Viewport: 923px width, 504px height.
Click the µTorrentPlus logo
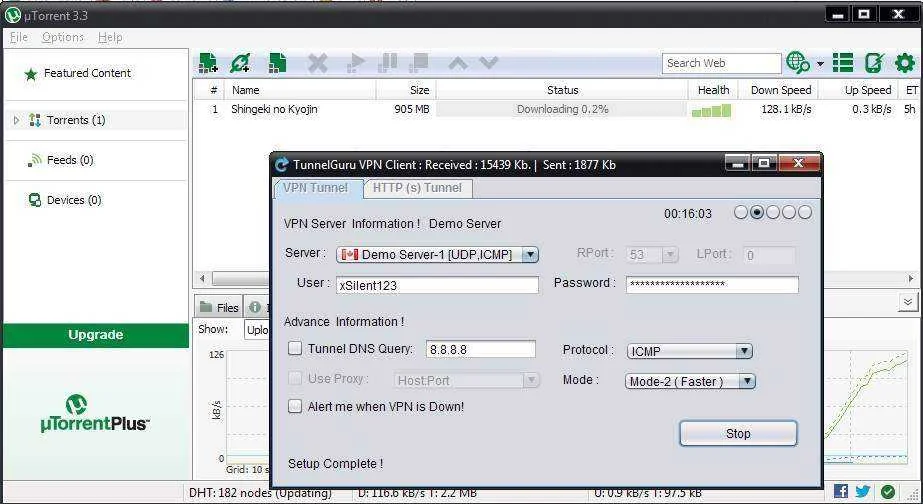click(95, 414)
